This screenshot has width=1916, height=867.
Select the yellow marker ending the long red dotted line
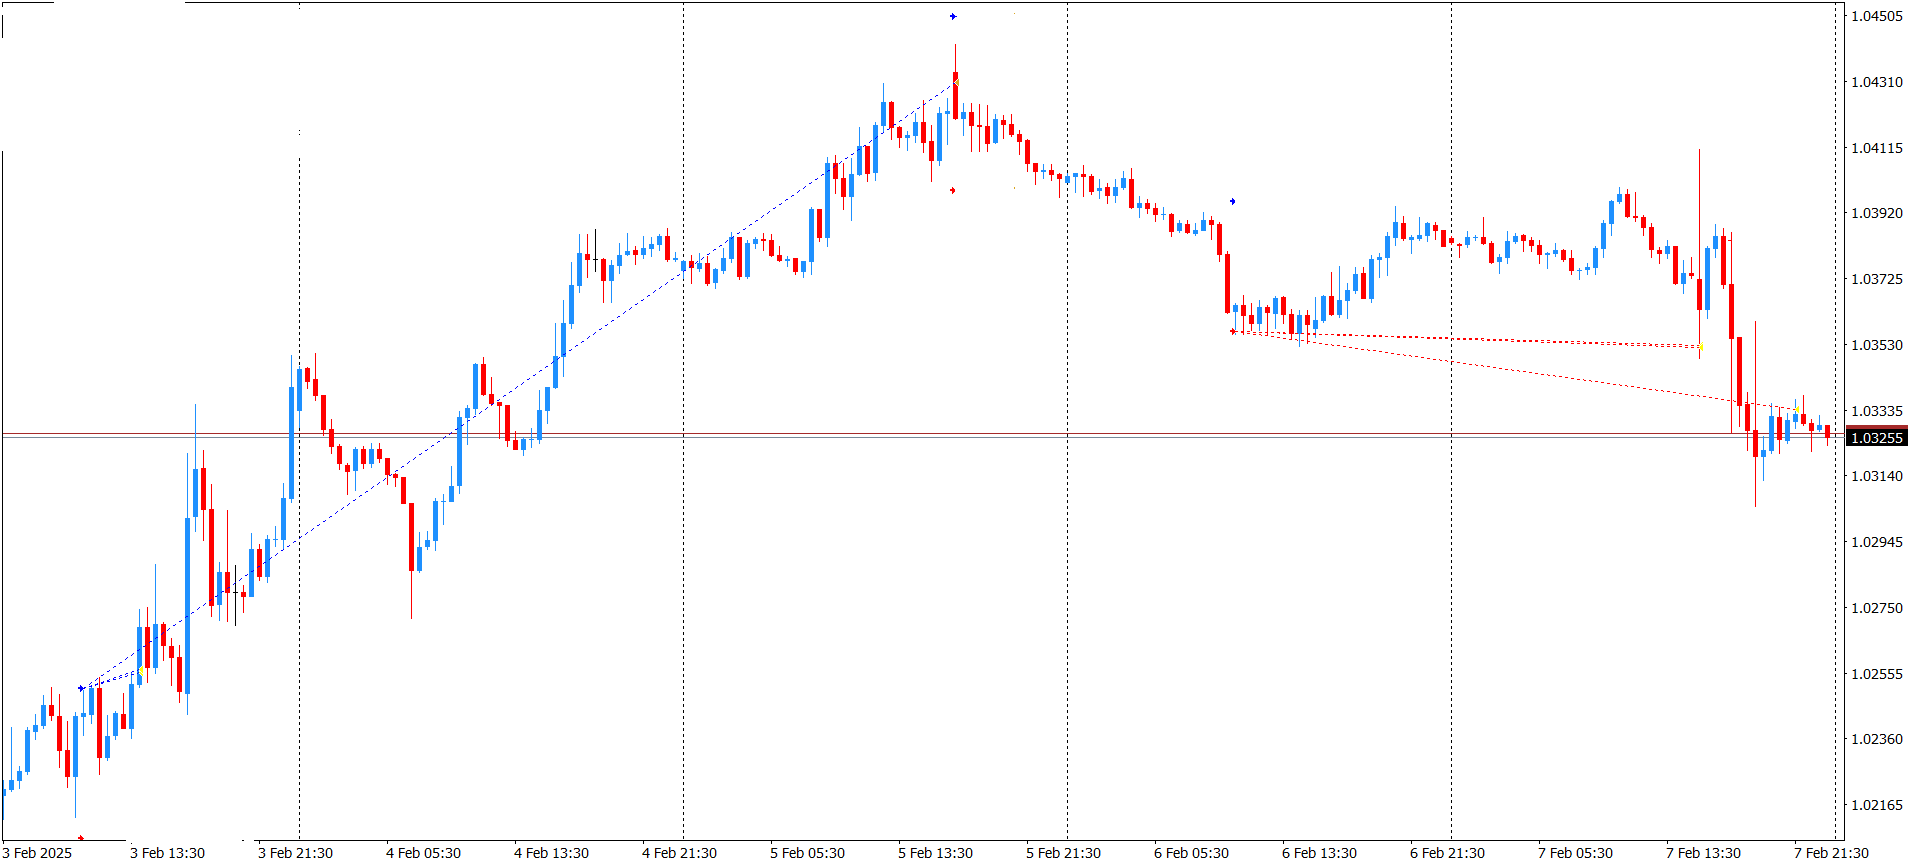coord(1797,409)
